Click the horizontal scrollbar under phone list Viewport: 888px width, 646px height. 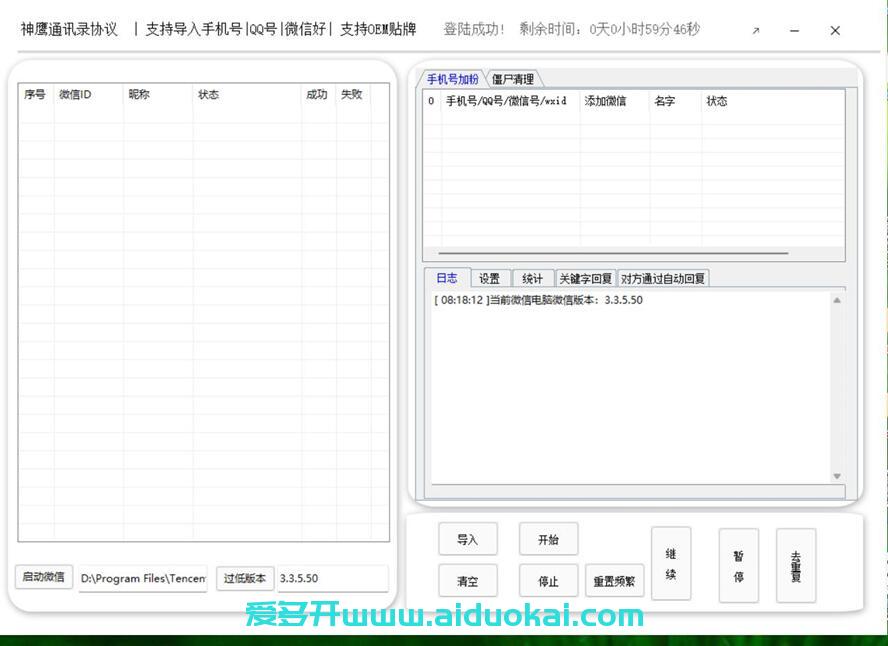613,253
